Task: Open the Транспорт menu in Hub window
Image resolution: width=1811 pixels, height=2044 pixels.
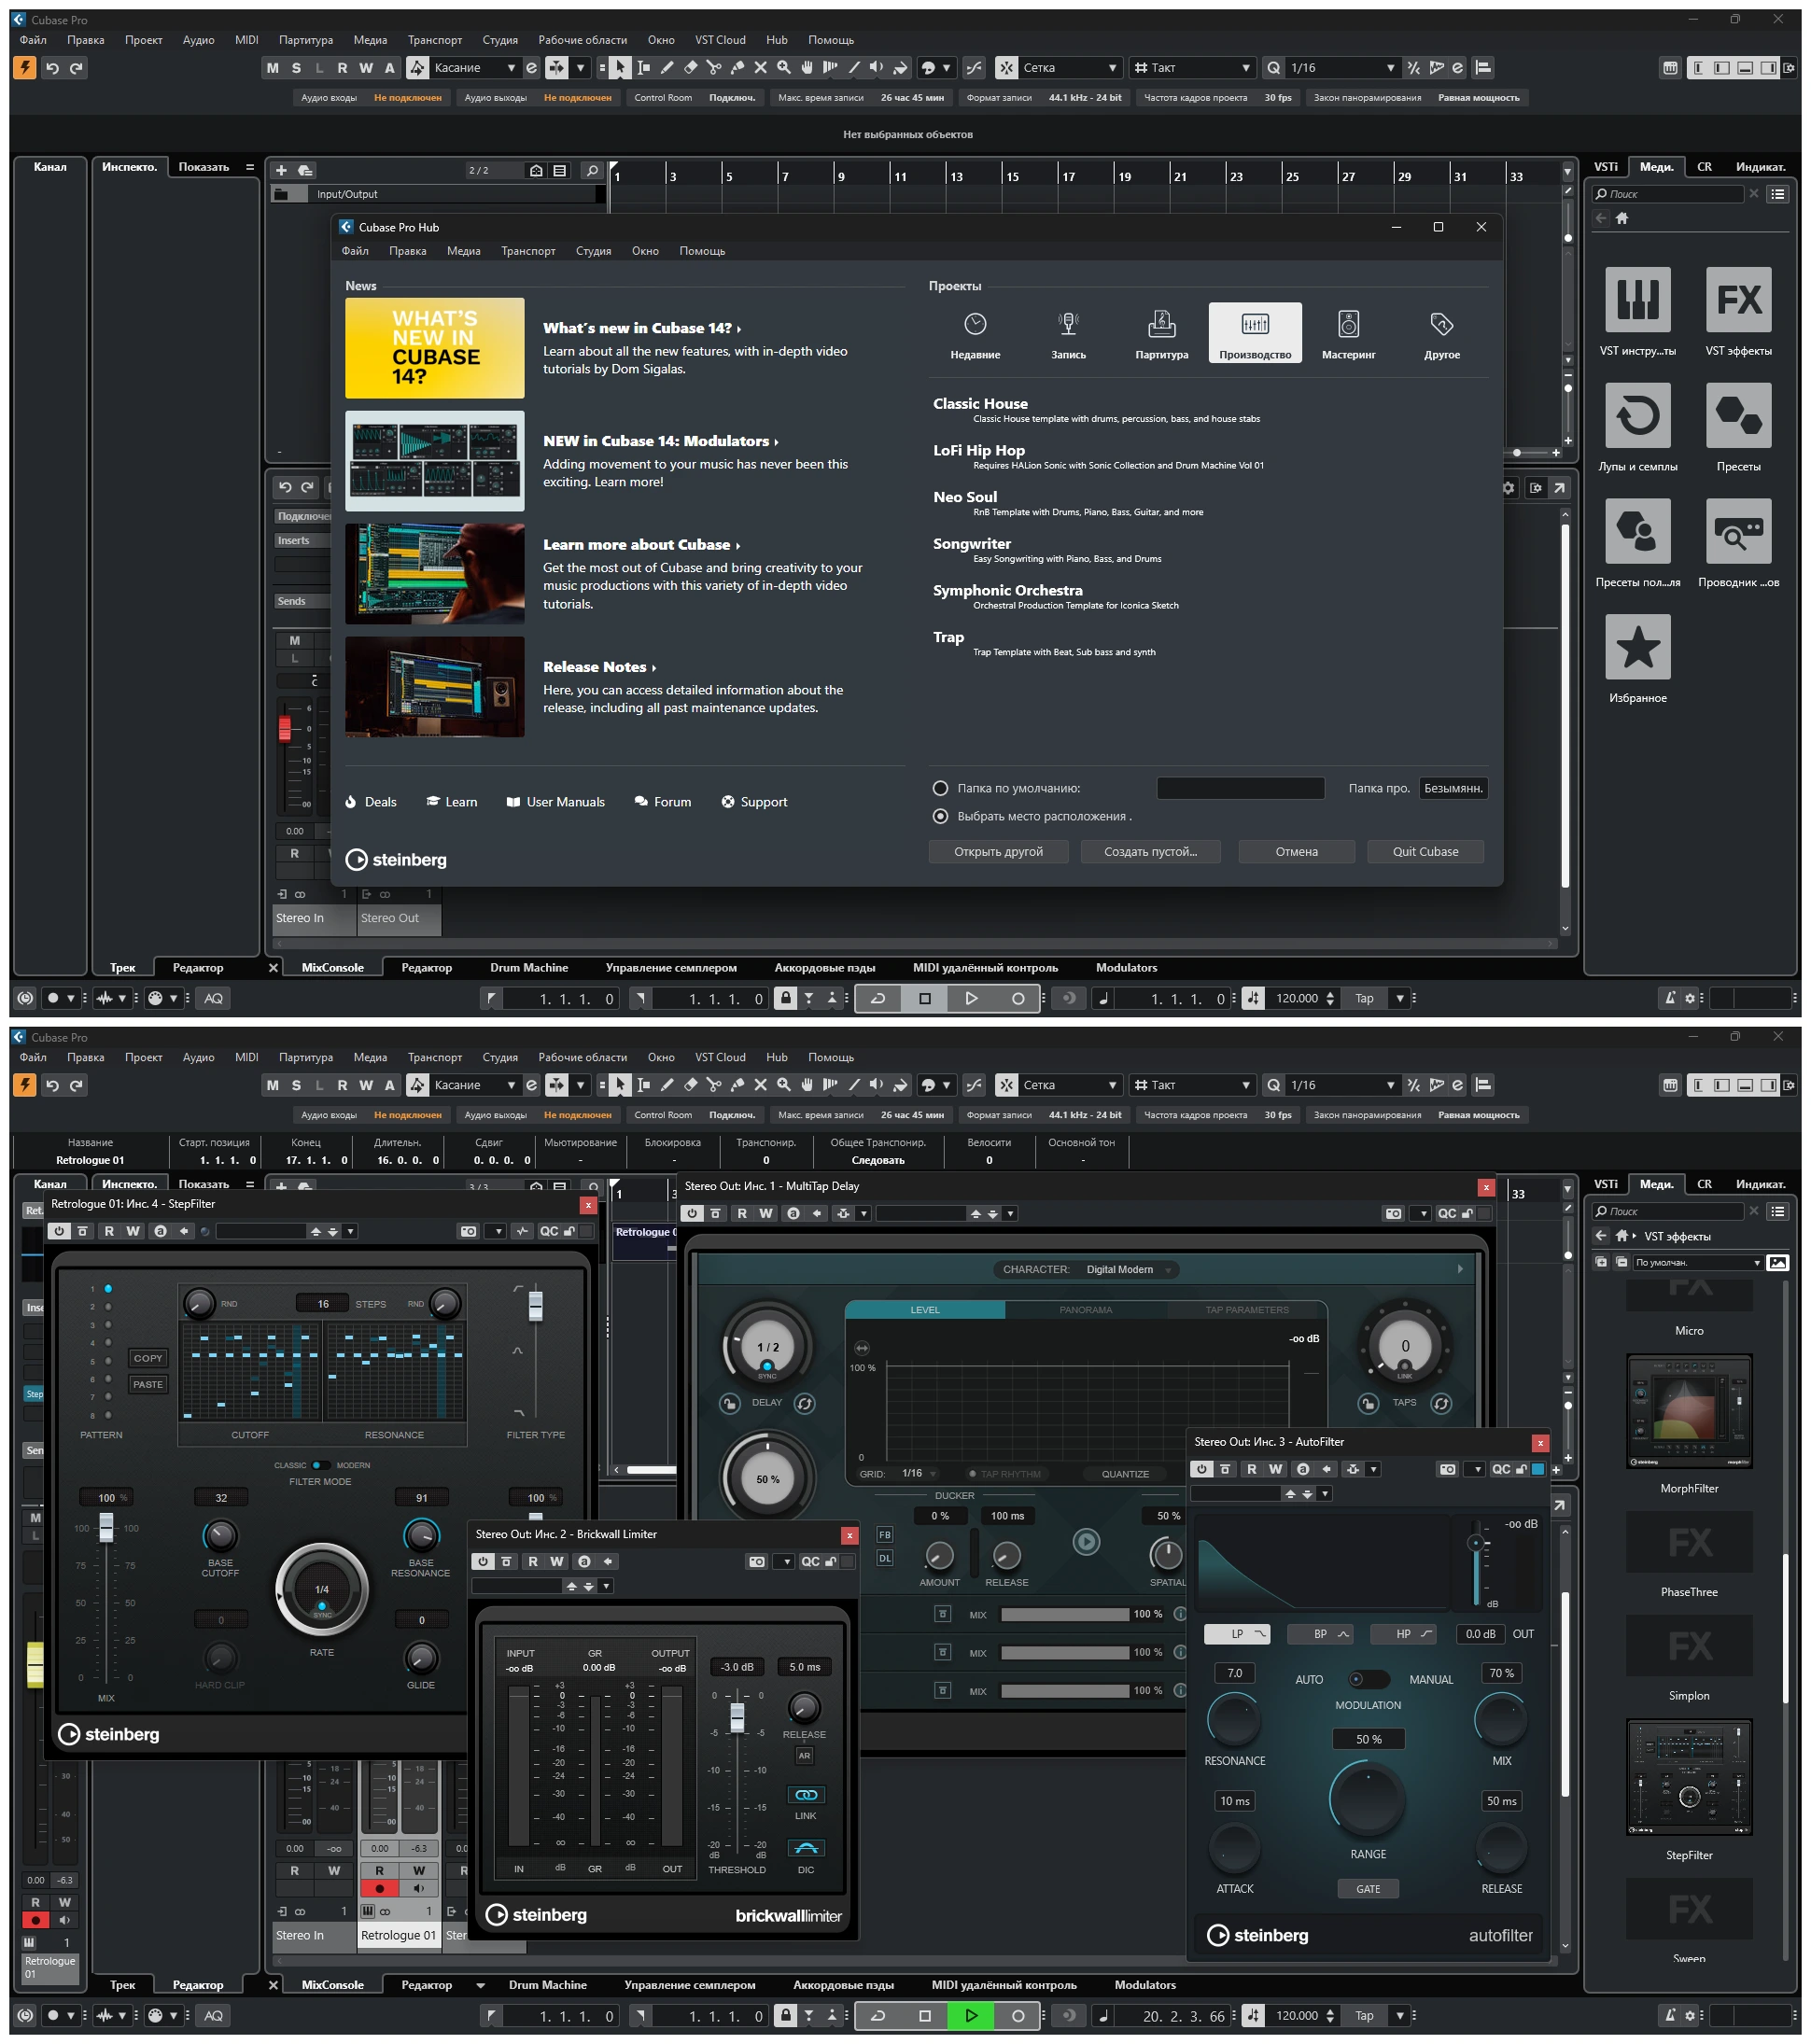Action: pos(528,251)
